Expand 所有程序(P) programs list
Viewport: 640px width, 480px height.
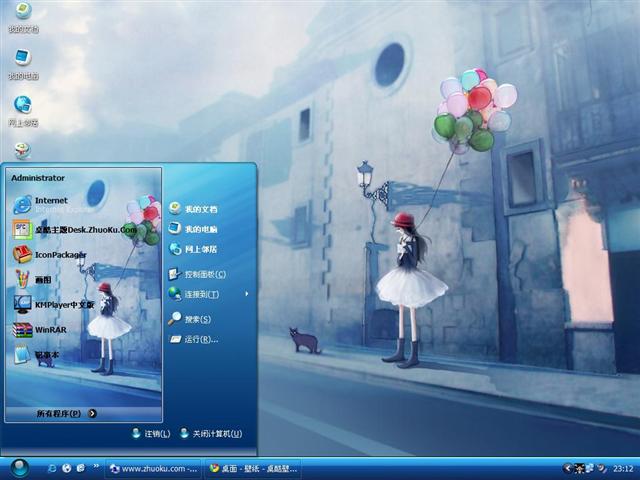[66, 413]
